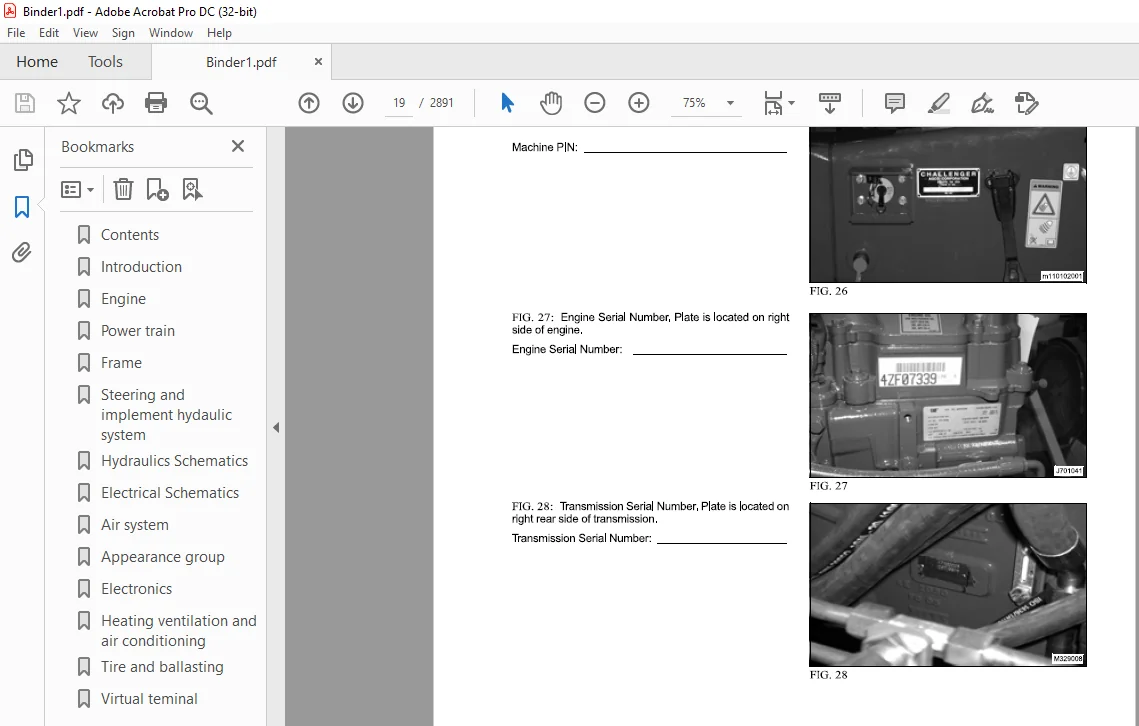Select the Binder1.pdf document tab
The width and height of the screenshot is (1139, 726).
pyautogui.click(x=241, y=62)
